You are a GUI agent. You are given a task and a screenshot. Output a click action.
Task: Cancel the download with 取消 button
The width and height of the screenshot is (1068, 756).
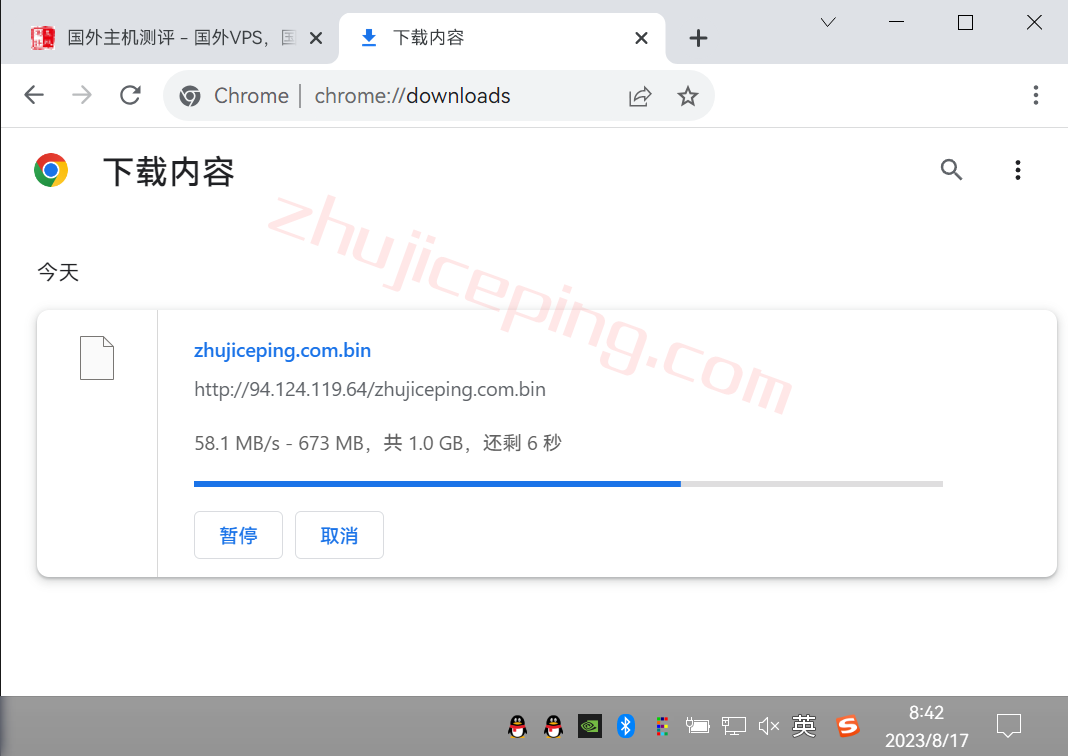[339, 535]
